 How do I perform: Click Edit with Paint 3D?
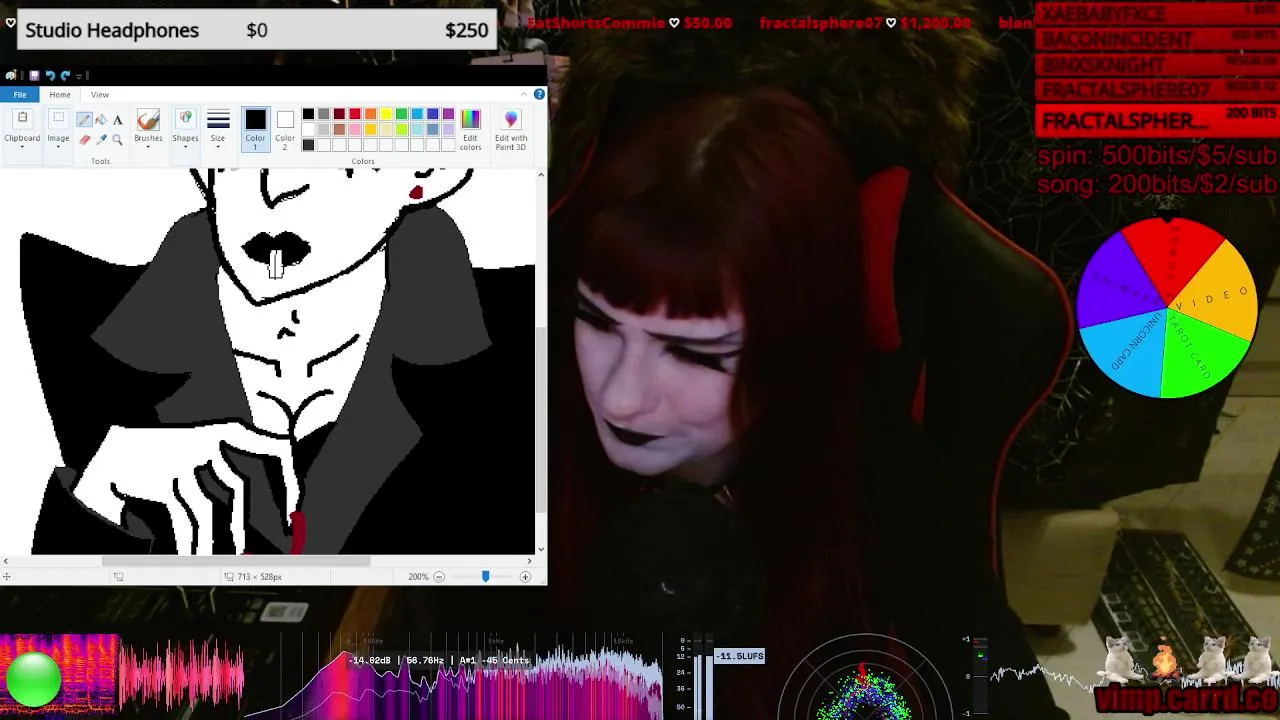[x=510, y=130]
